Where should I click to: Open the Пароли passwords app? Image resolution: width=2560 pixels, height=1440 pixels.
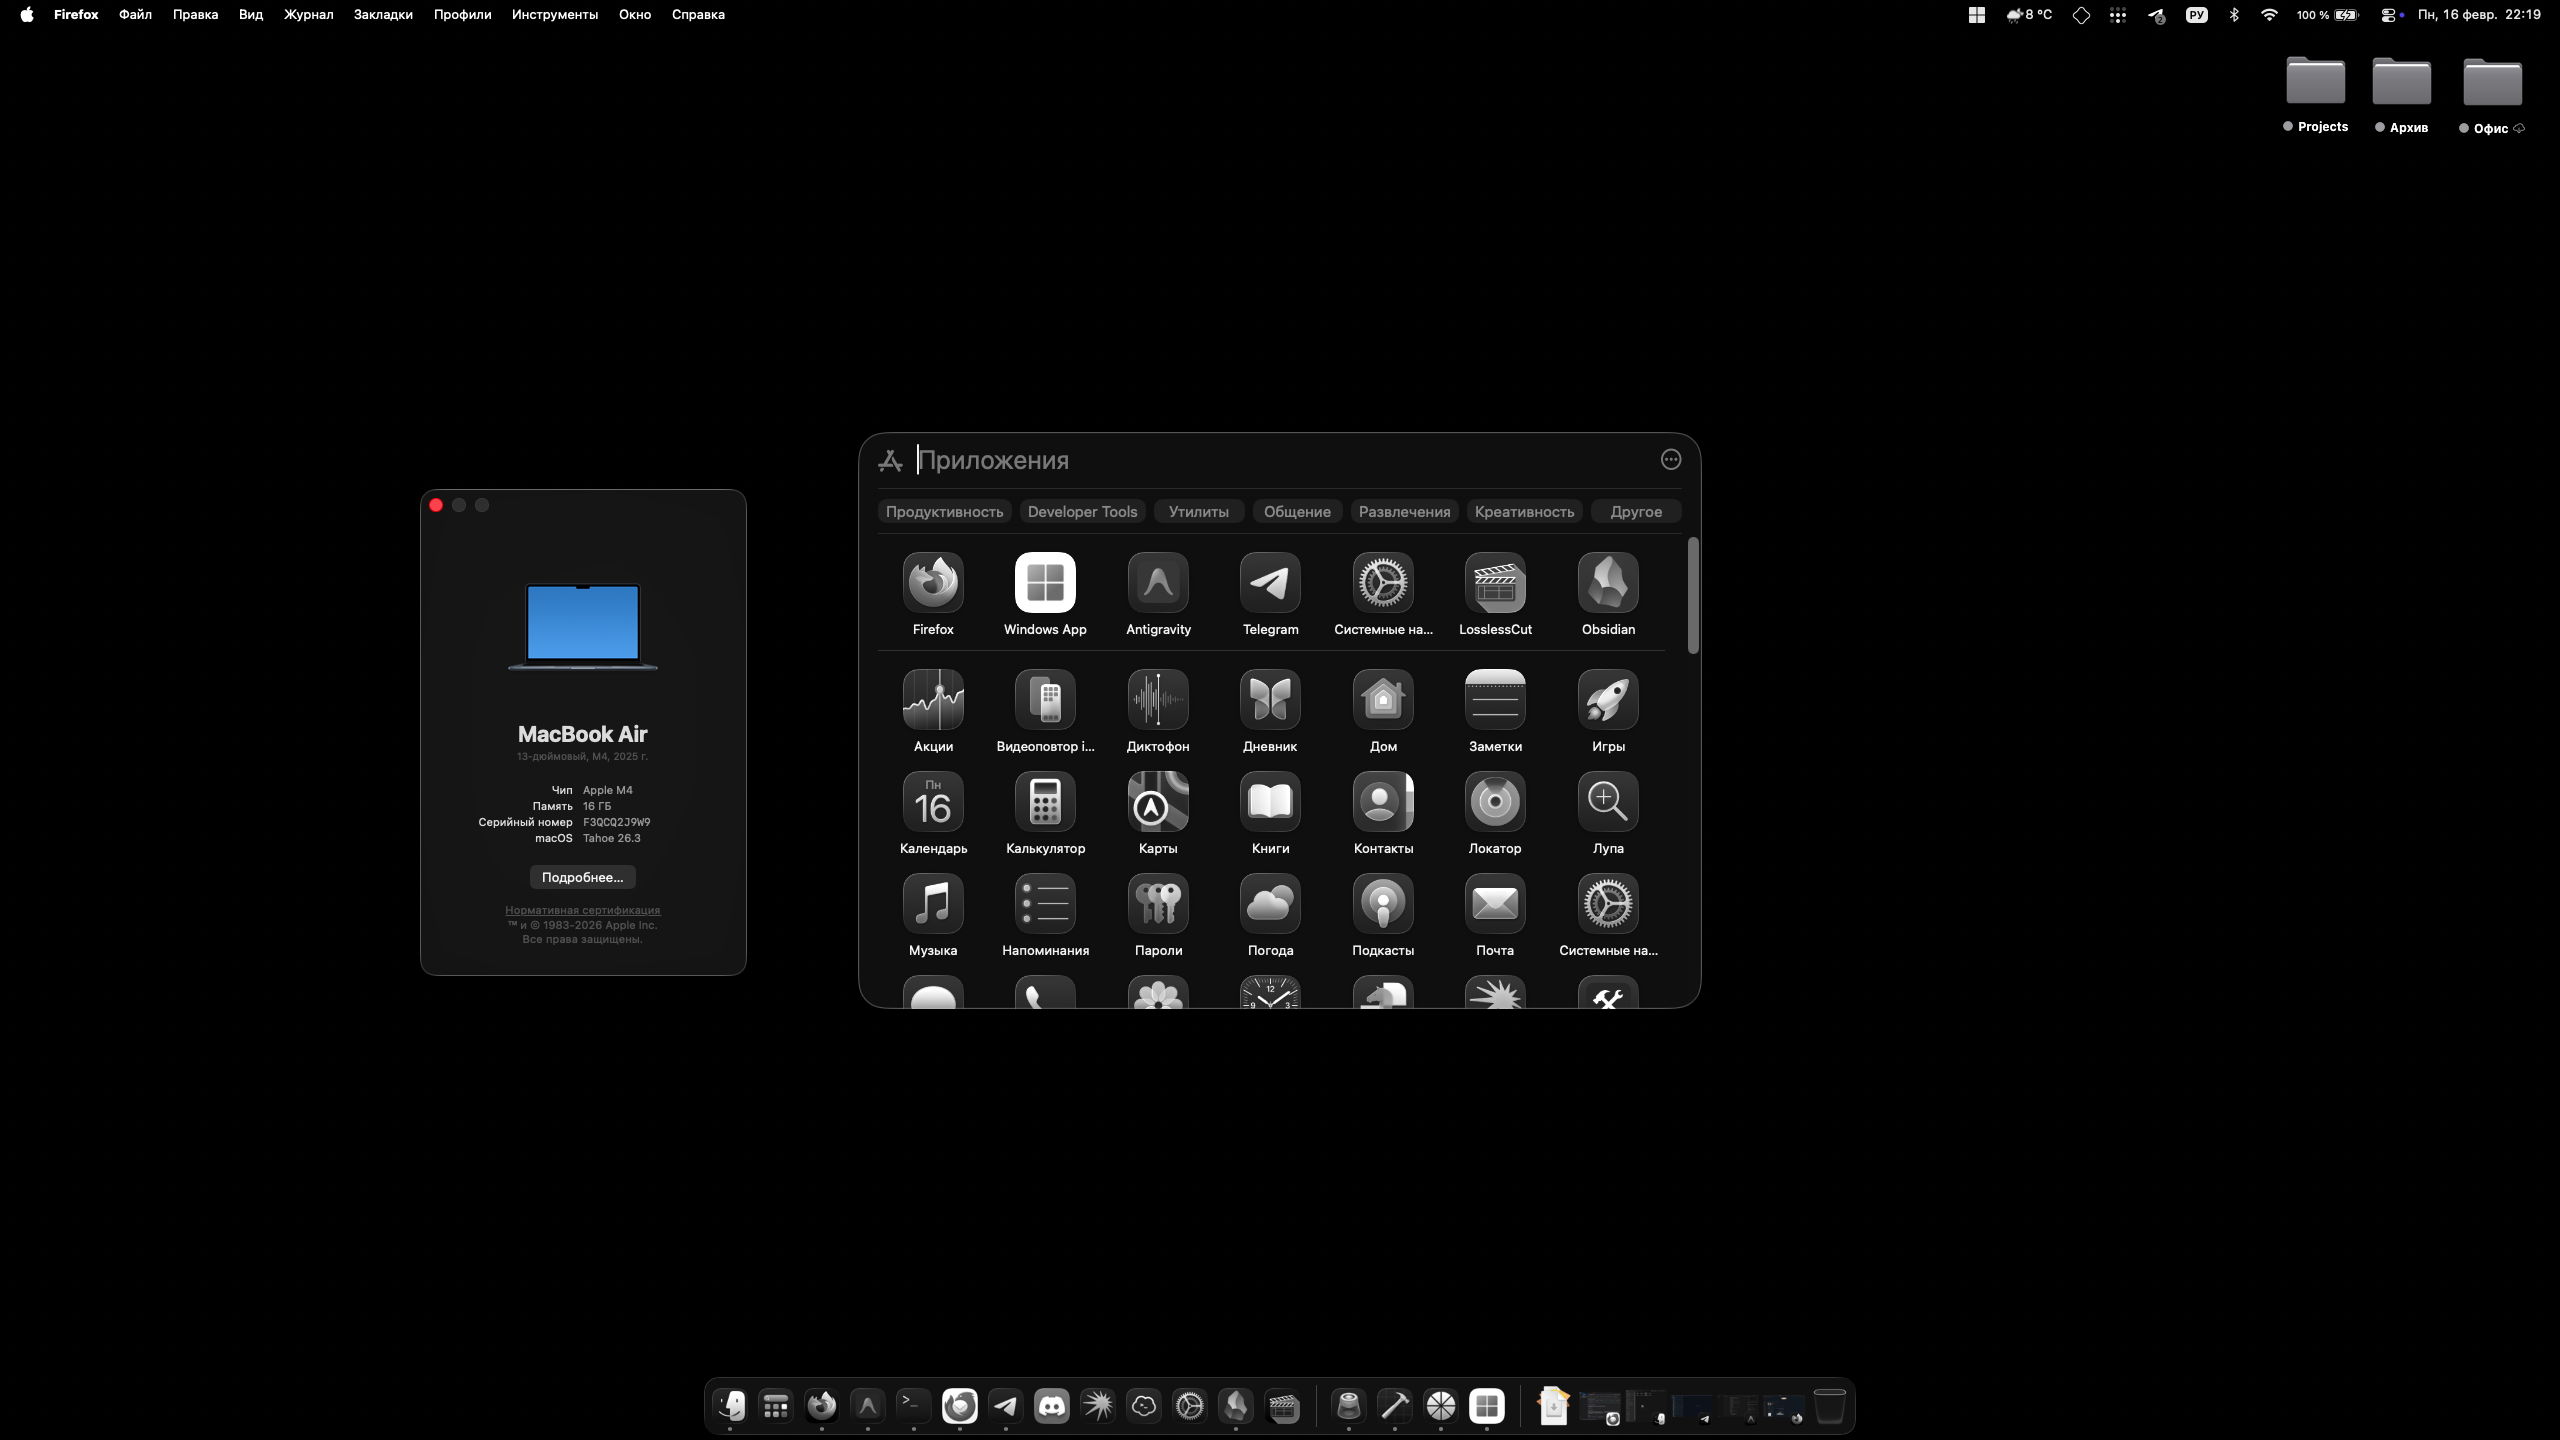[1158, 904]
